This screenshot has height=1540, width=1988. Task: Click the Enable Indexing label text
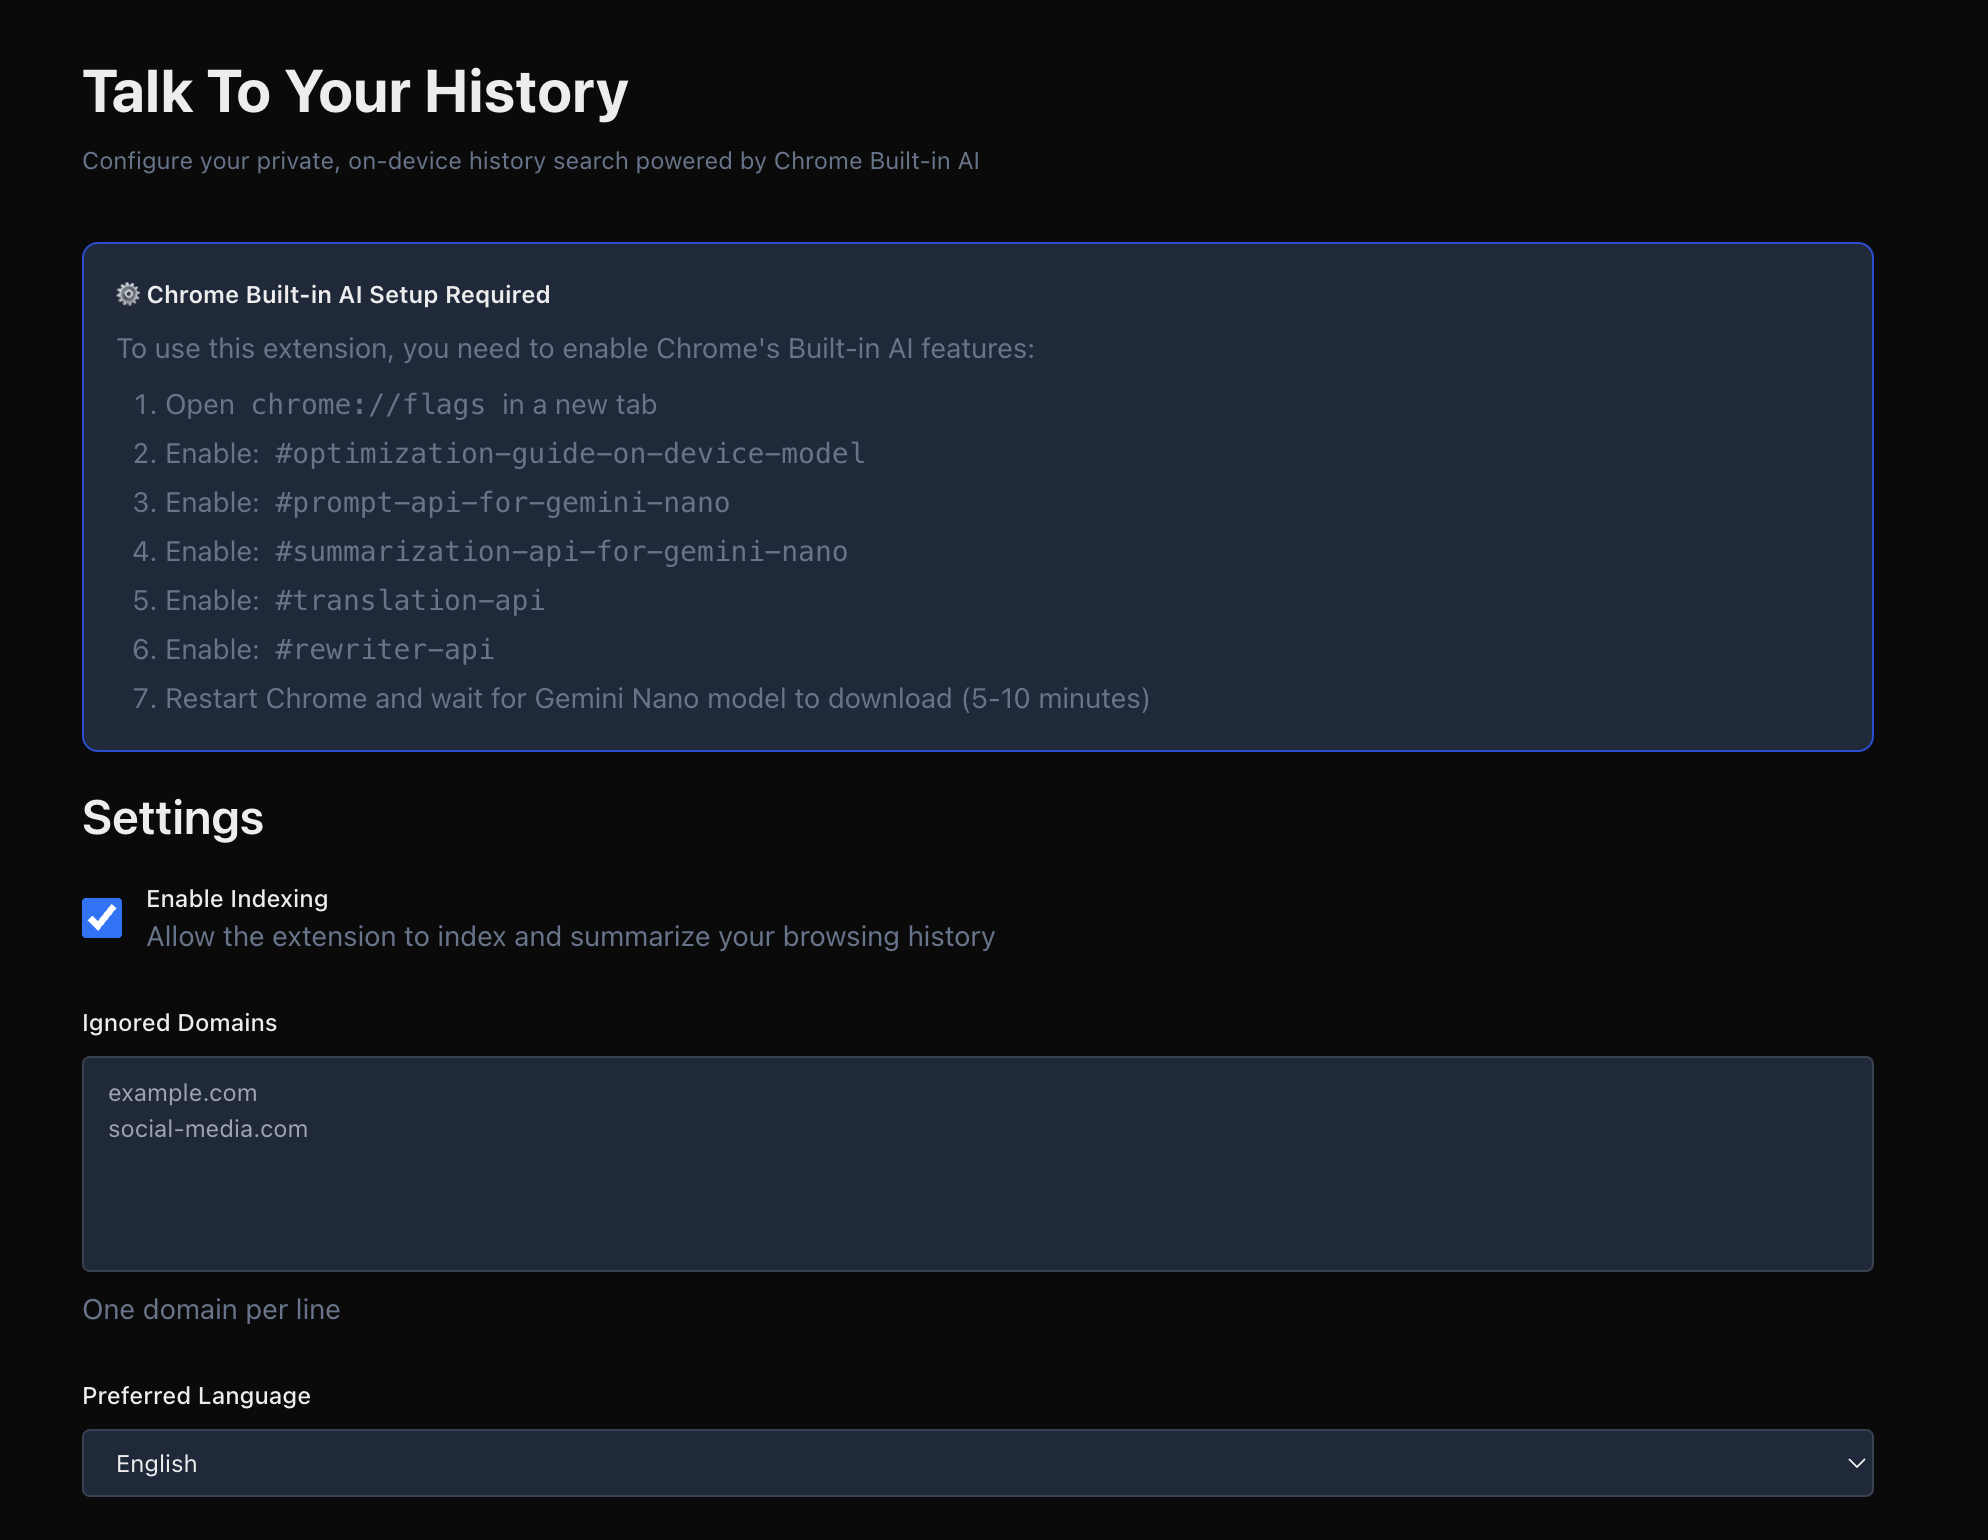point(237,899)
